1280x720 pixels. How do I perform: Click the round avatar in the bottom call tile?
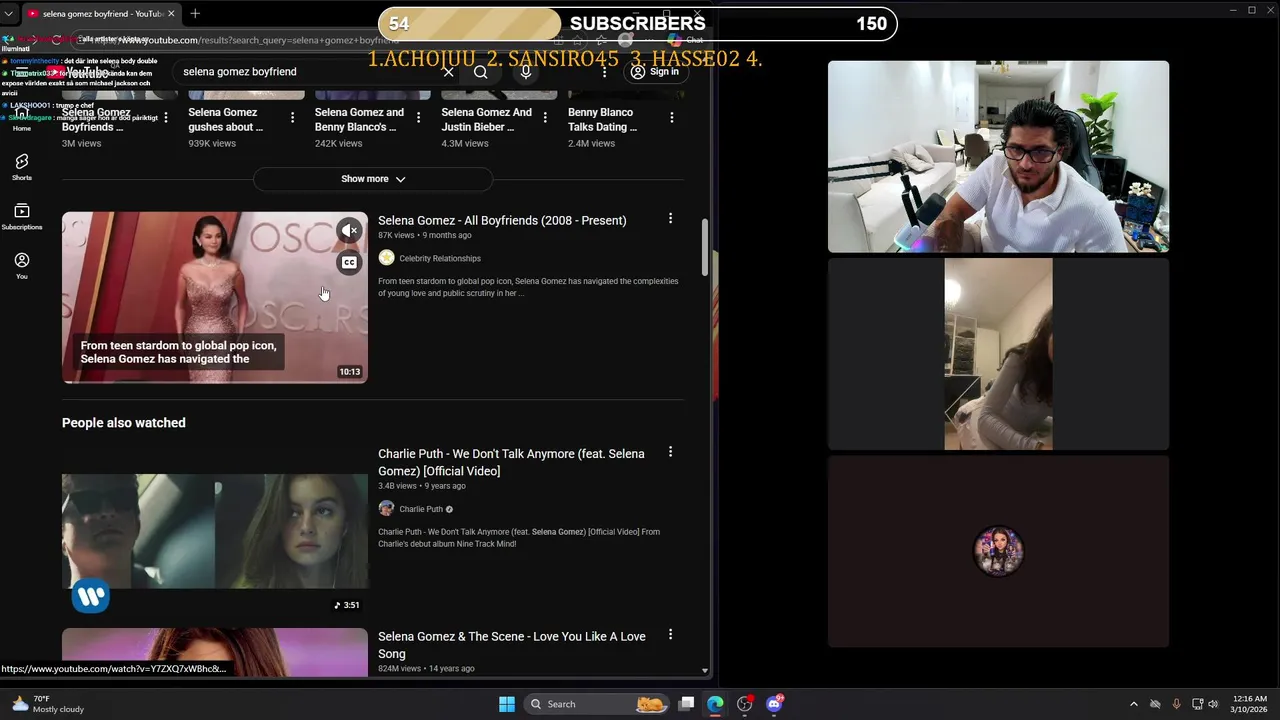tap(998, 552)
